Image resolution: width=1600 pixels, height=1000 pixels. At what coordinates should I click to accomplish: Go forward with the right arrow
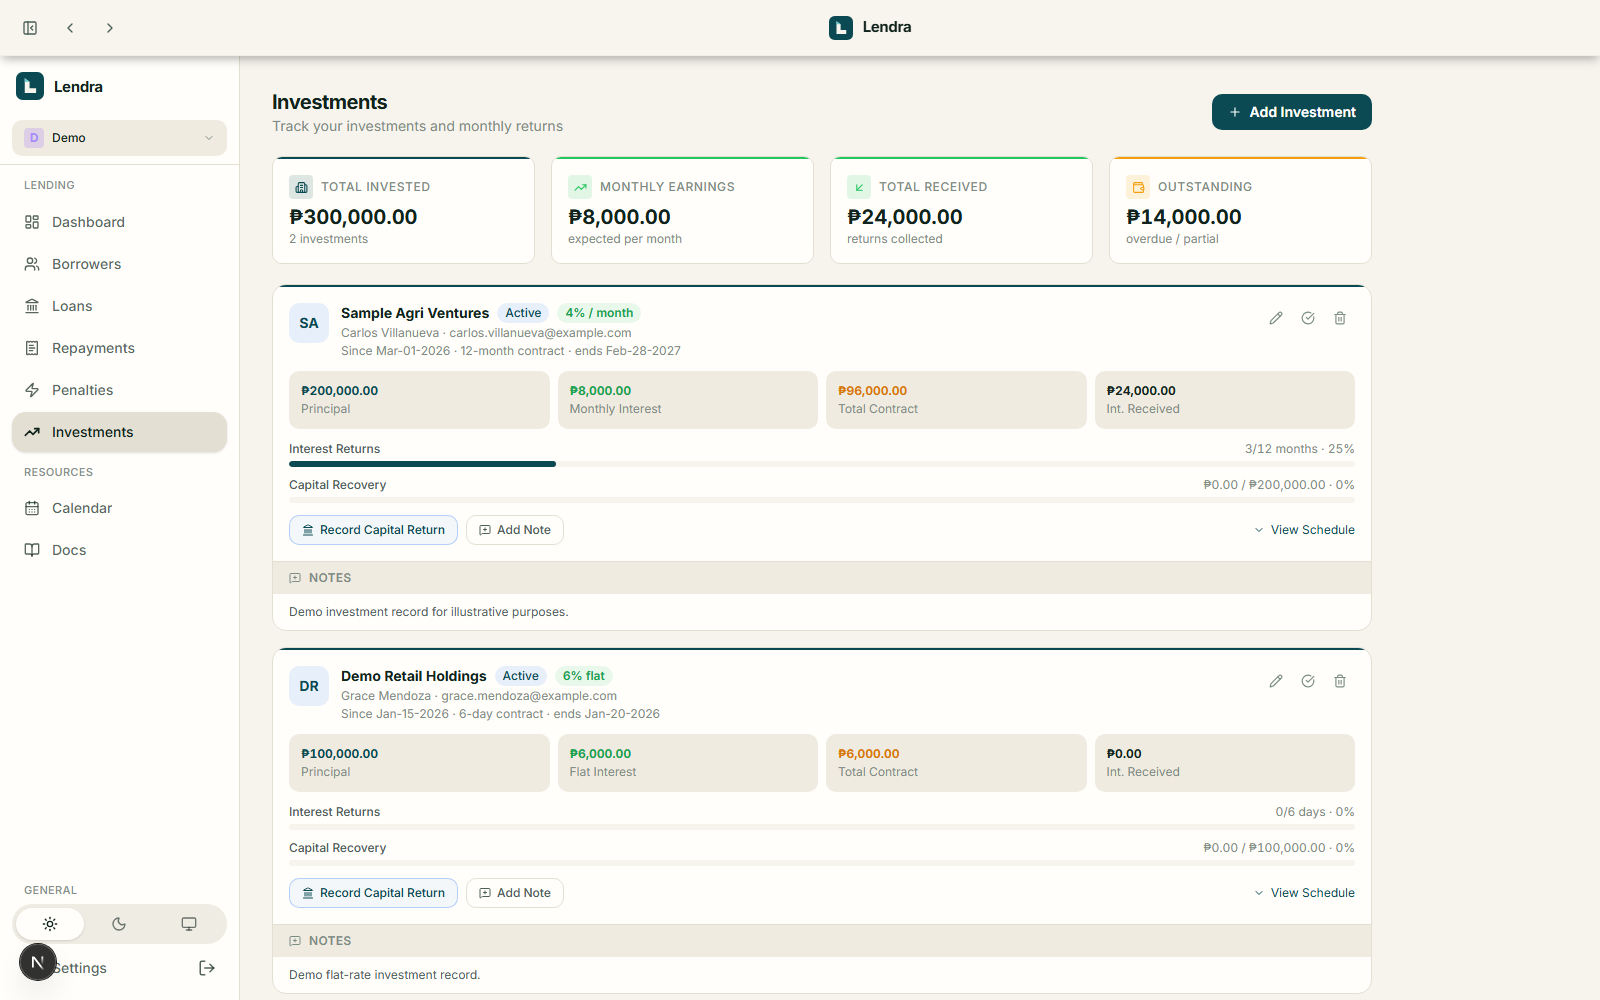(110, 28)
